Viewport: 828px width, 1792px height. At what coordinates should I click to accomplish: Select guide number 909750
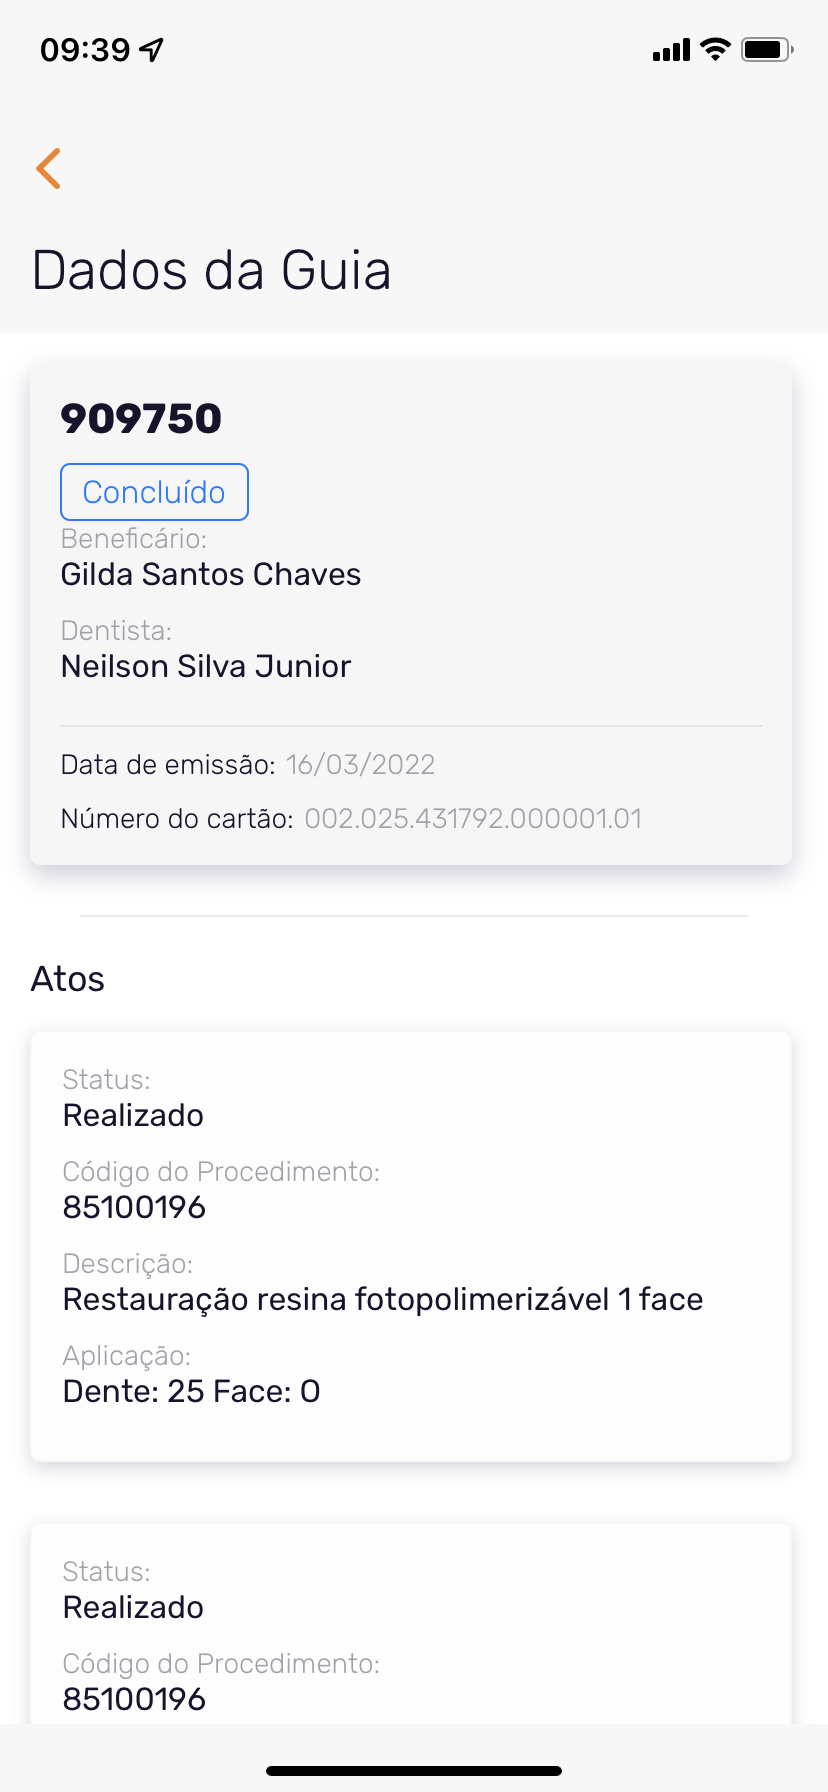tap(141, 419)
